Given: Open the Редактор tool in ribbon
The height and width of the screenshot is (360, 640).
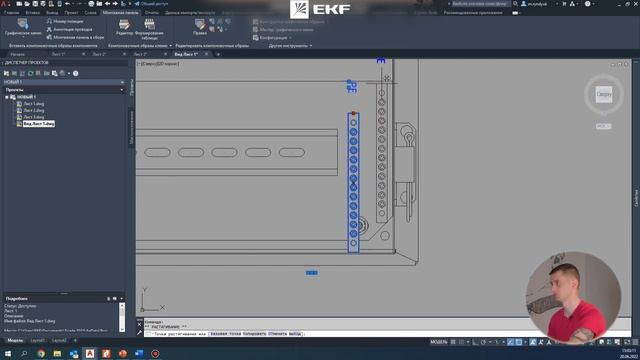Looking at the screenshot, I should [x=124, y=27].
